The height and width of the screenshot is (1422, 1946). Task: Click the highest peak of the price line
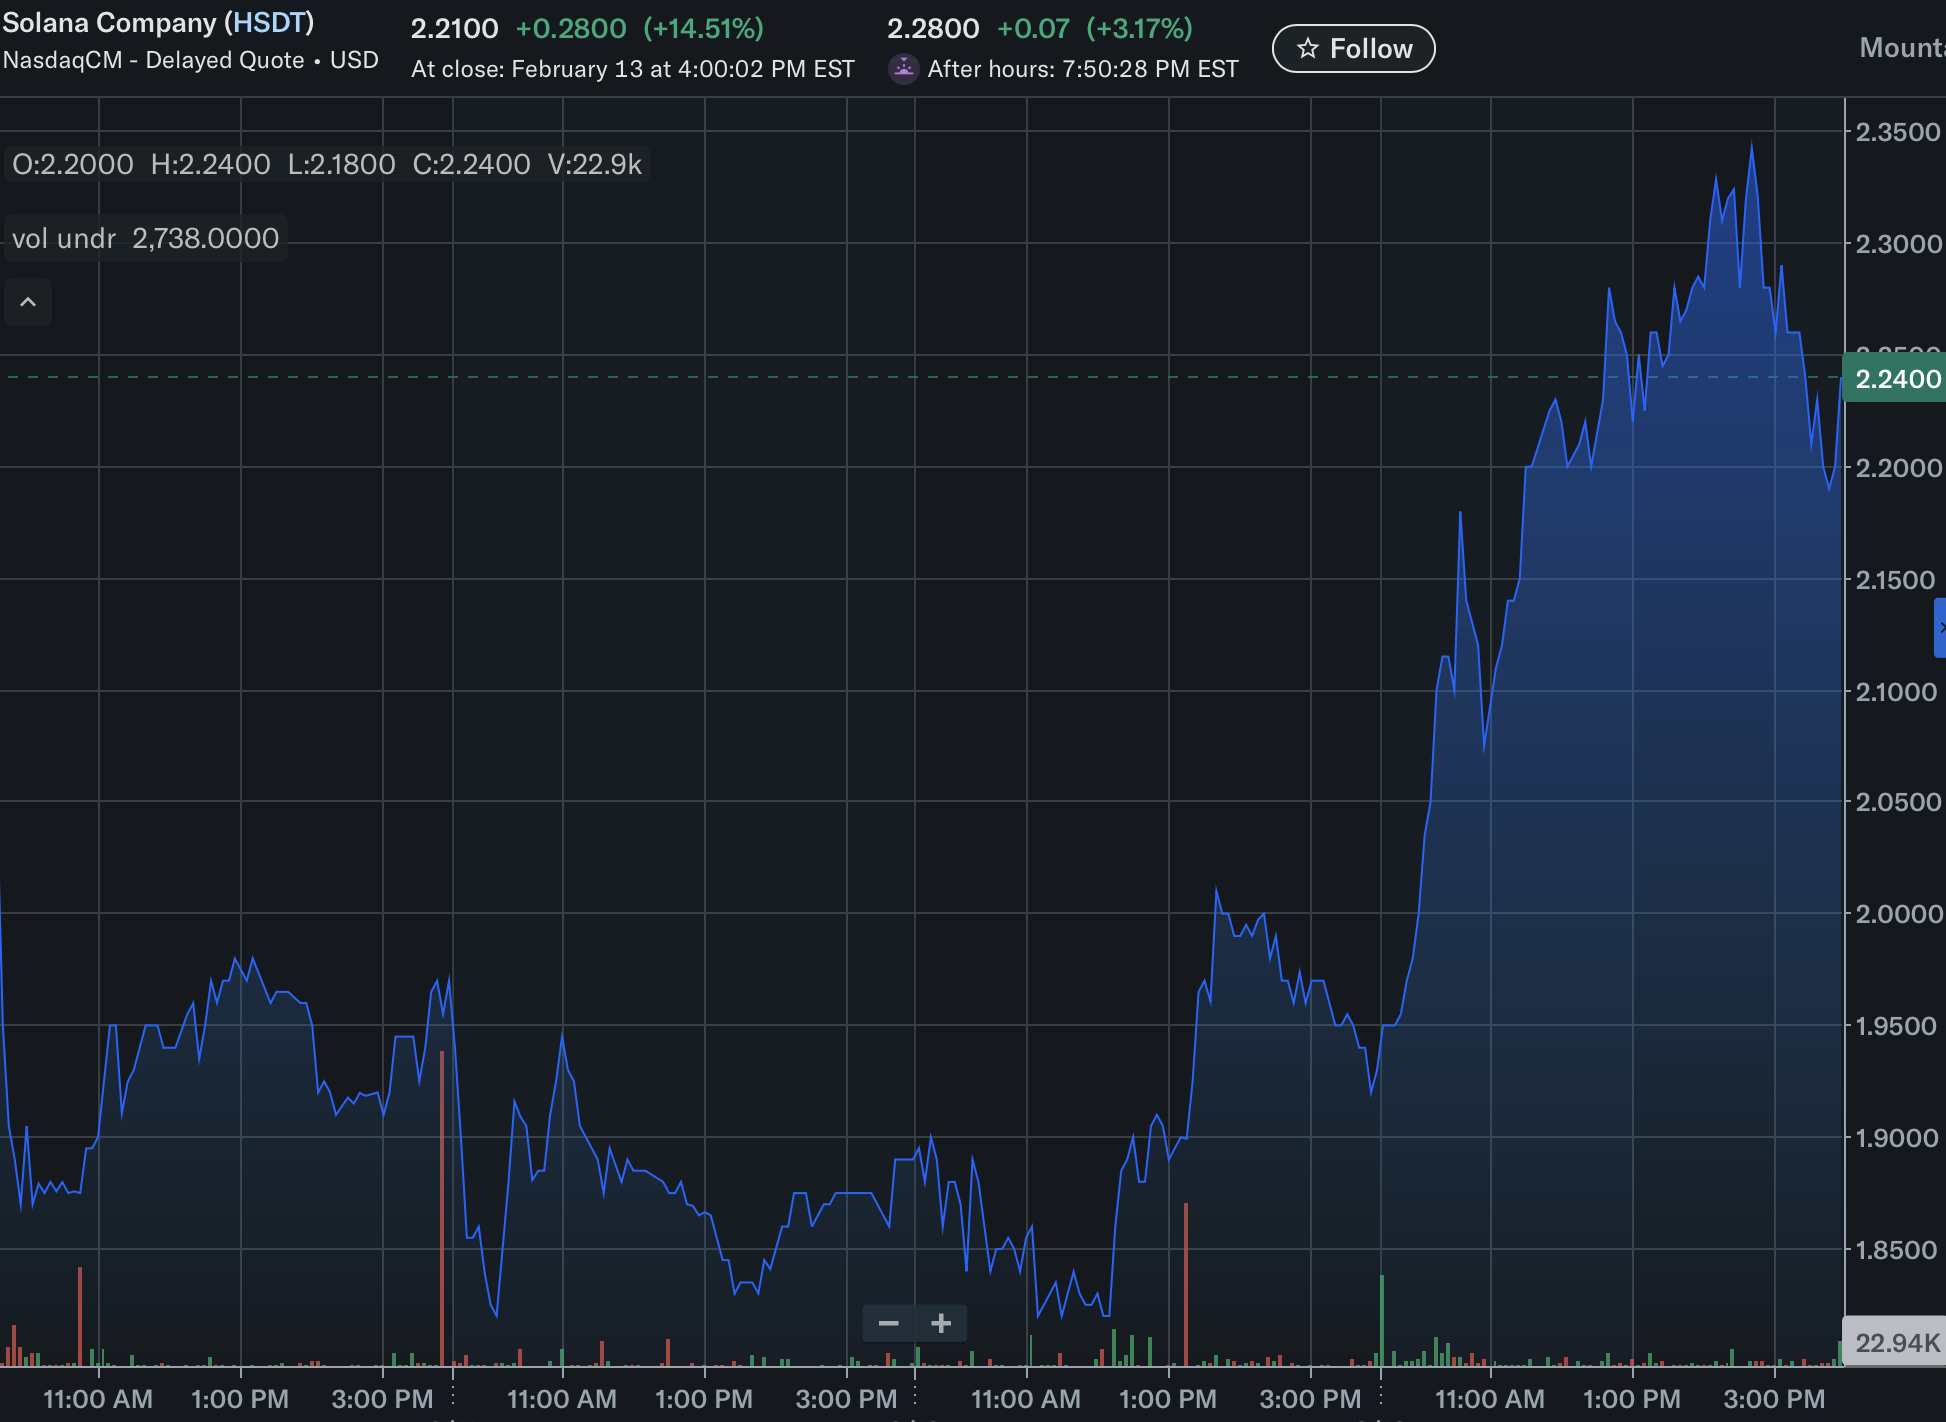point(1751,147)
